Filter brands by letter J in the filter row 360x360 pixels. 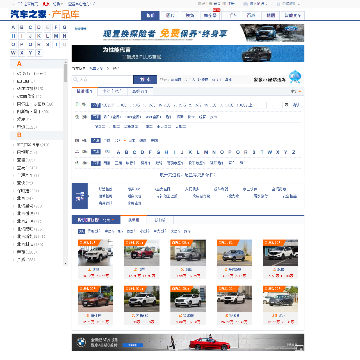click(x=182, y=152)
